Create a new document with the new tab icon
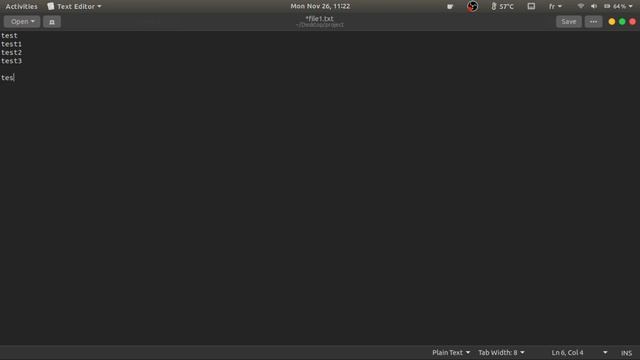This screenshot has width=640, height=360. click(x=52, y=22)
